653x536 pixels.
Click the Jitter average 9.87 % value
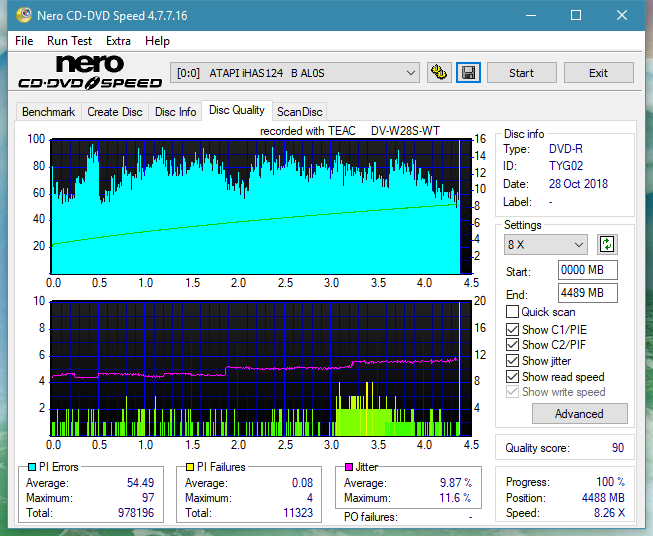click(x=456, y=483)
